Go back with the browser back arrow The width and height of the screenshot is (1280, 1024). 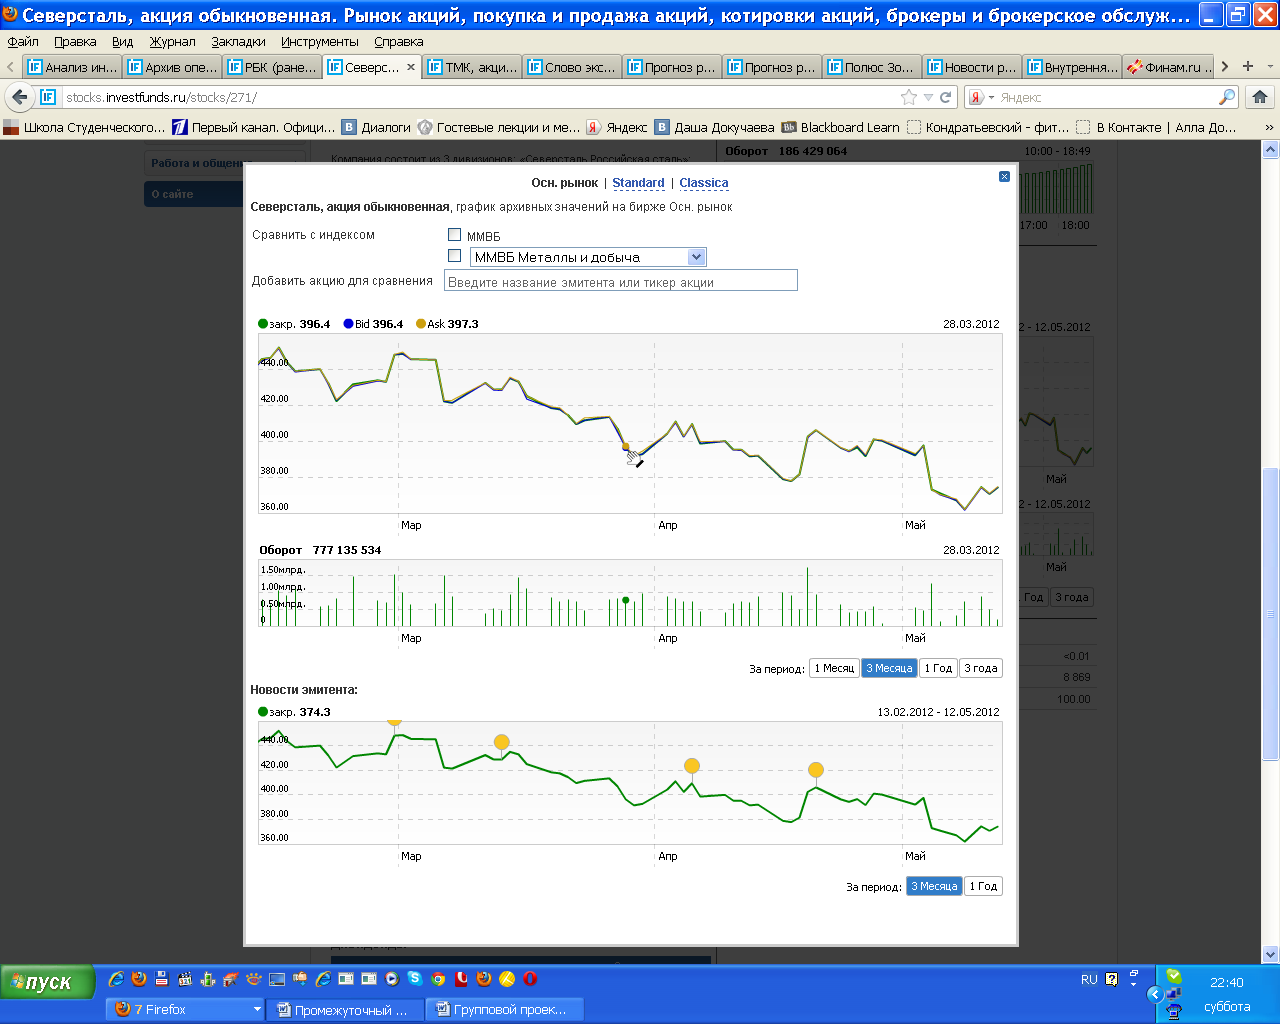tap(19, 97)
